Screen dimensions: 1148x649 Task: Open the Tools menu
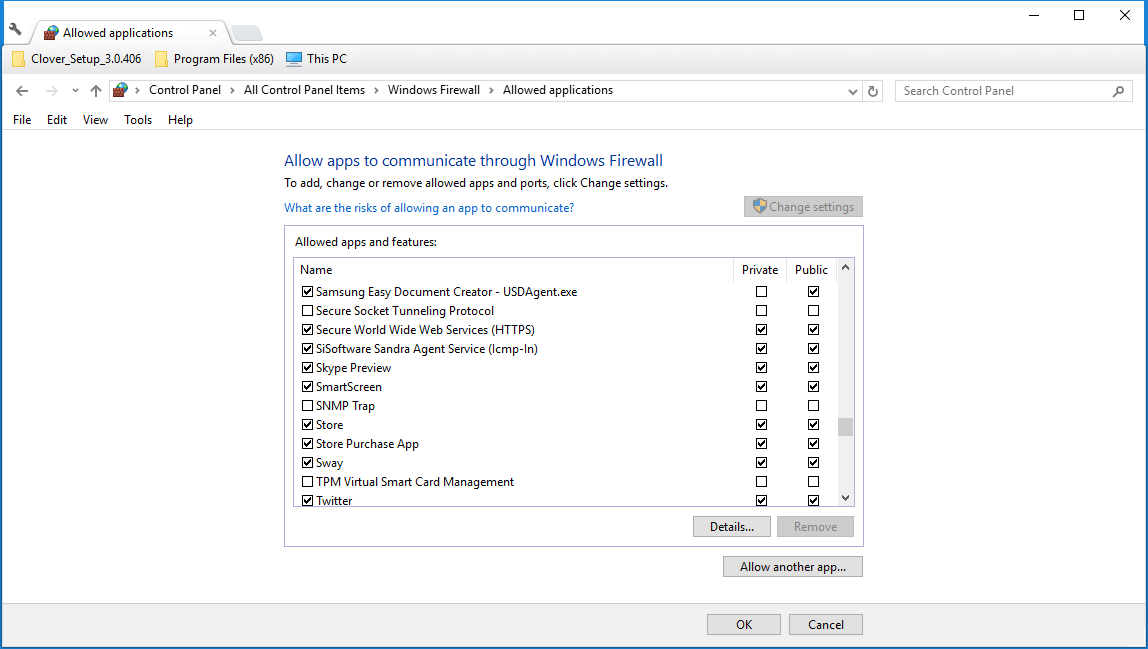click(138, 120)
